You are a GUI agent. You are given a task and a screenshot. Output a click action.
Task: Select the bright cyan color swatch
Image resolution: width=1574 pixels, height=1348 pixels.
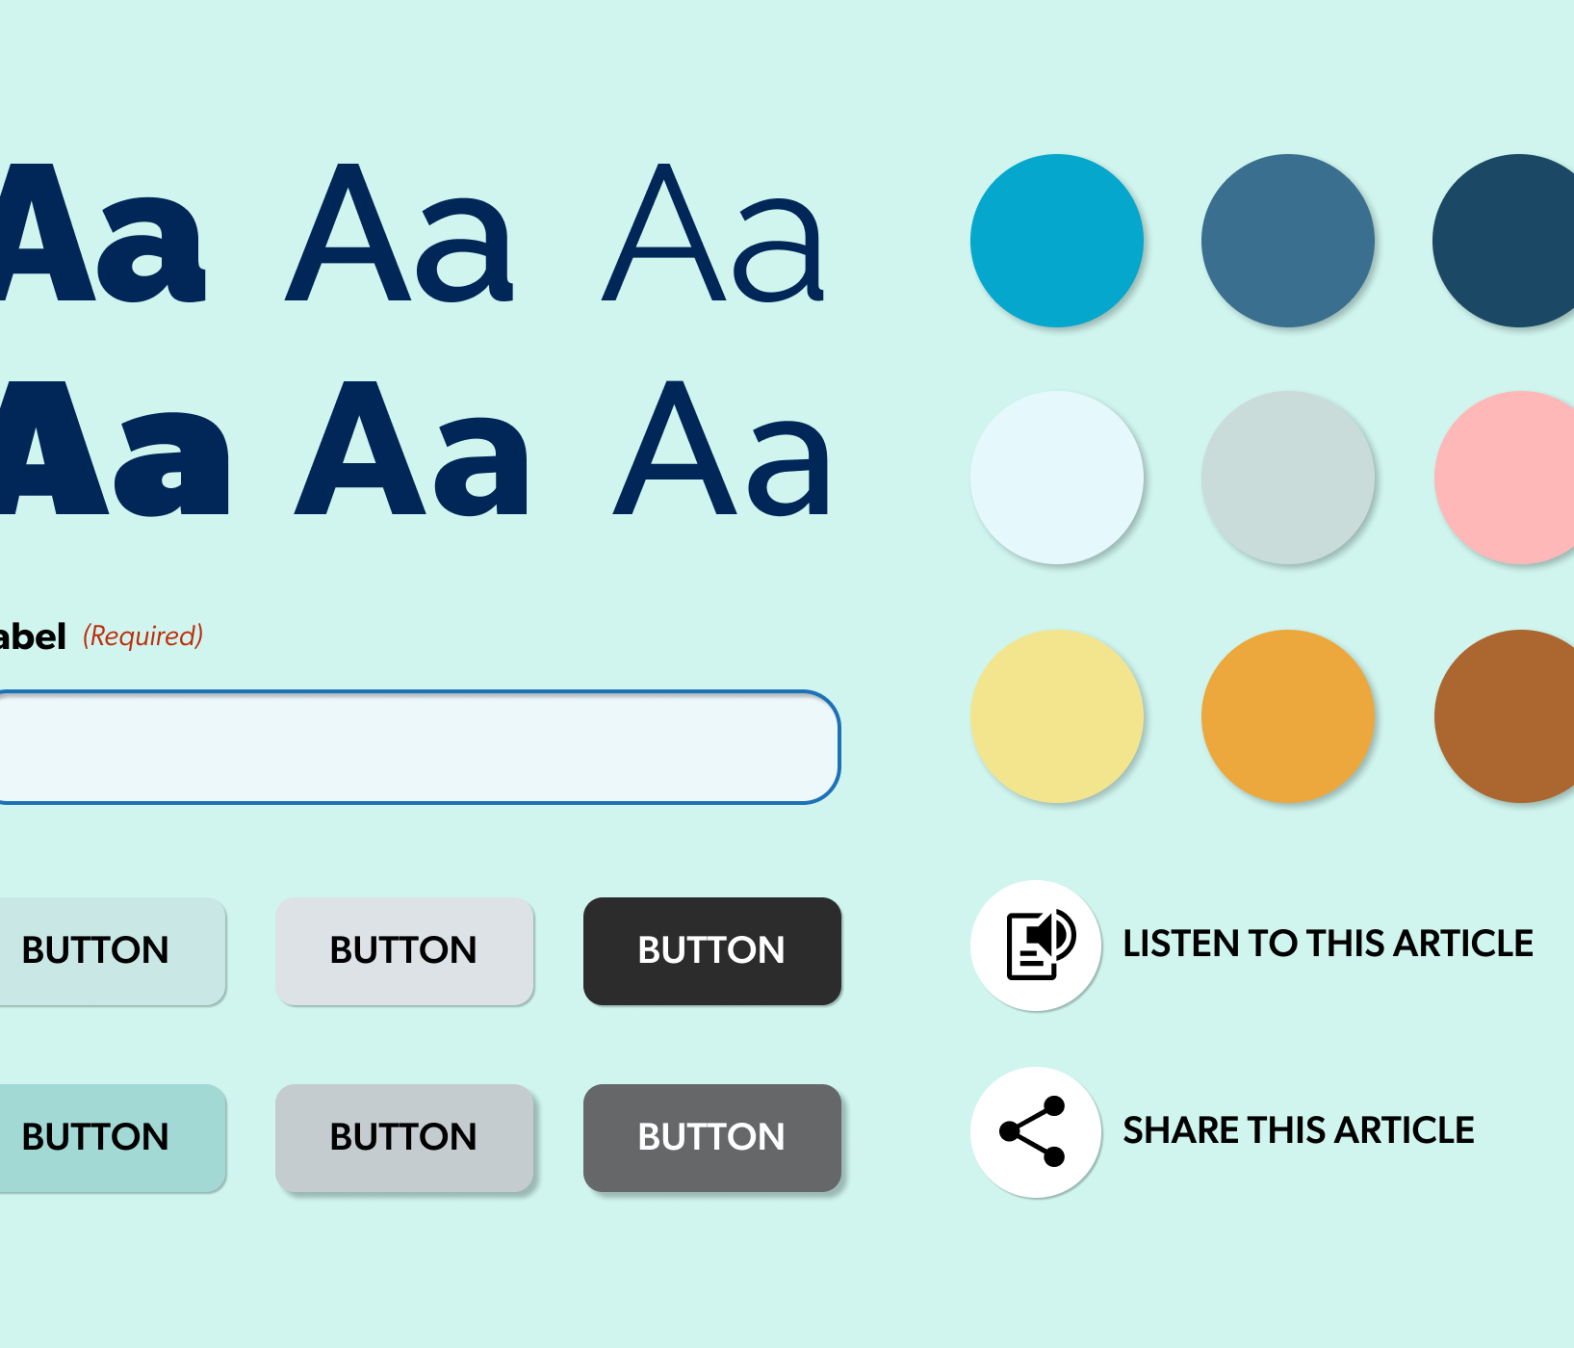coord(1057,240)
